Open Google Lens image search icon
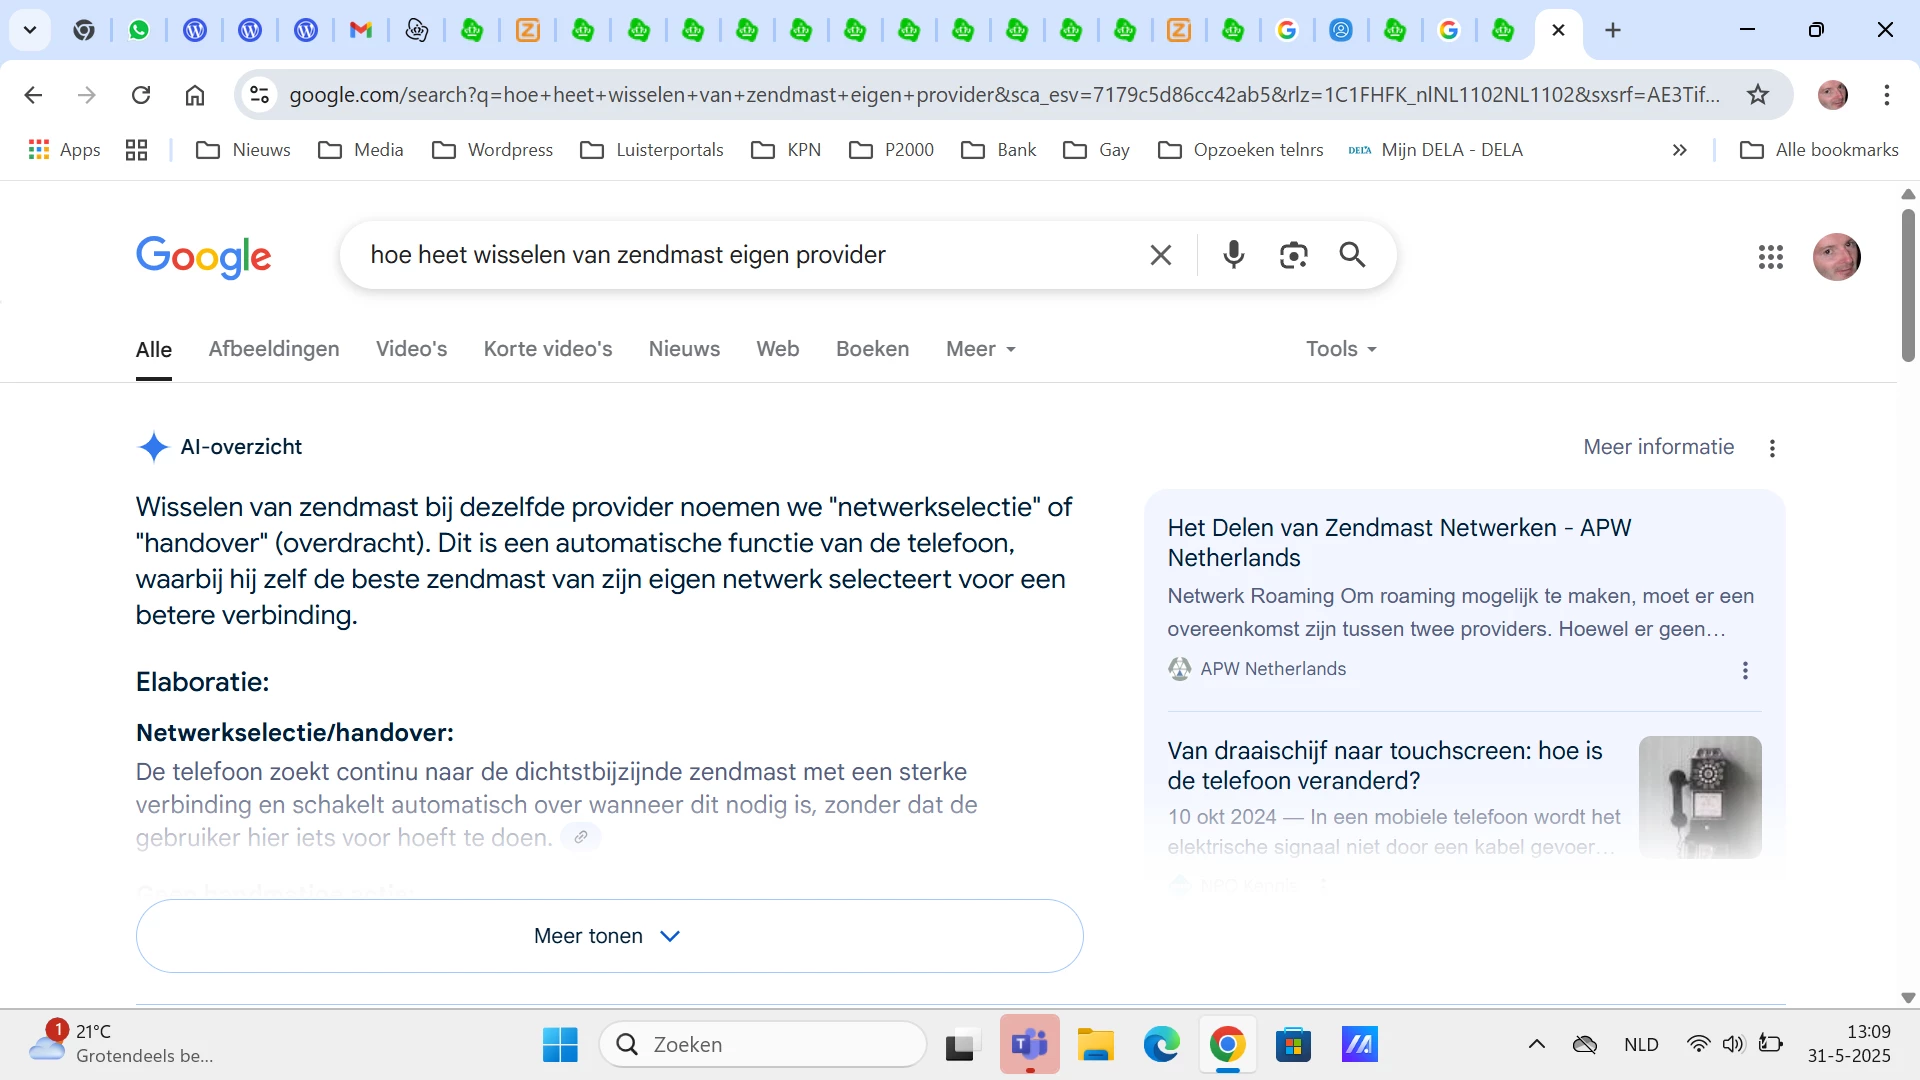This screenshot has height=1080, width=1920. pyautogui.click(x=1293, y=255)
